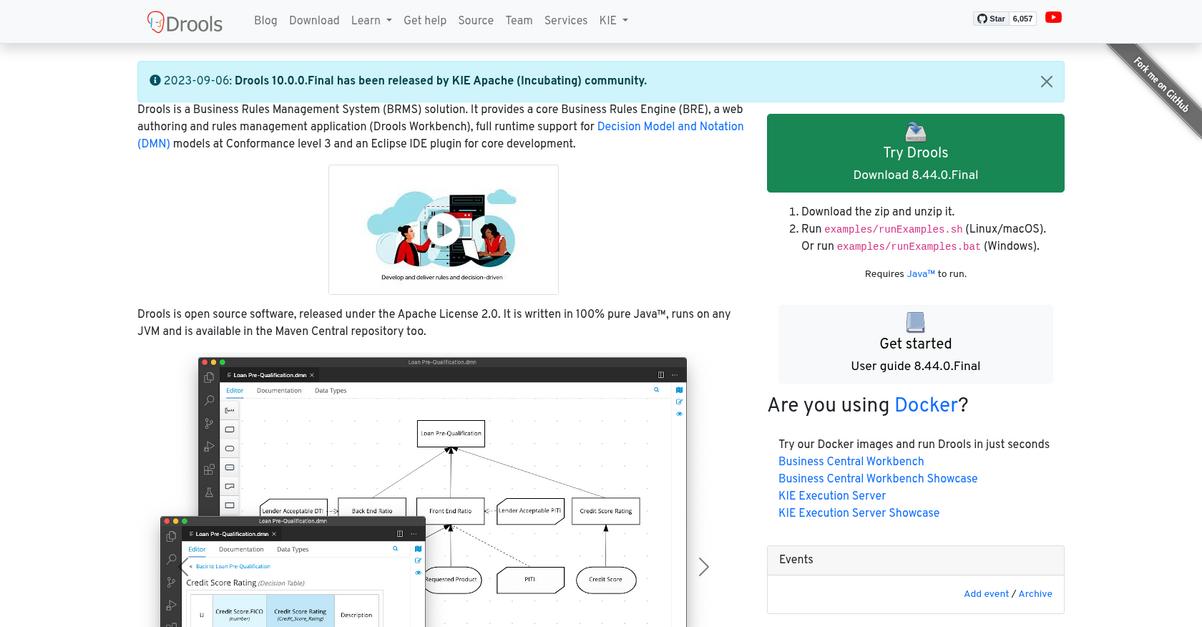Click the GitHub Star button

coord(991,18)
